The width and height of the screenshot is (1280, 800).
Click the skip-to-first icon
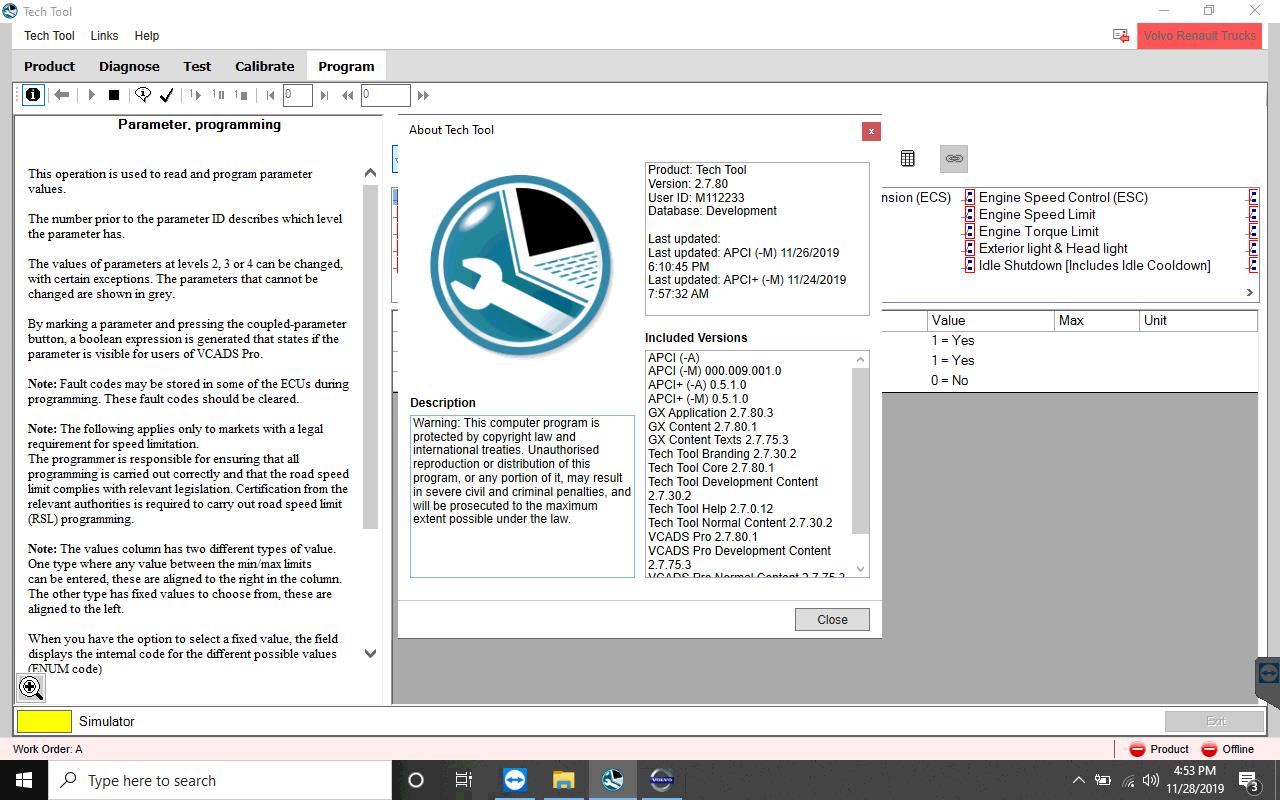tap(270, 95)
